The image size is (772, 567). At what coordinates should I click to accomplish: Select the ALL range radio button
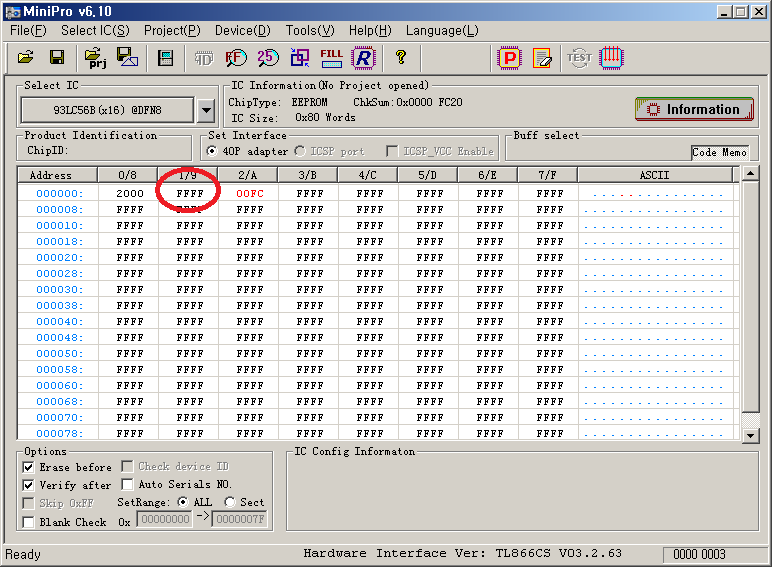[x=183, y=502]
